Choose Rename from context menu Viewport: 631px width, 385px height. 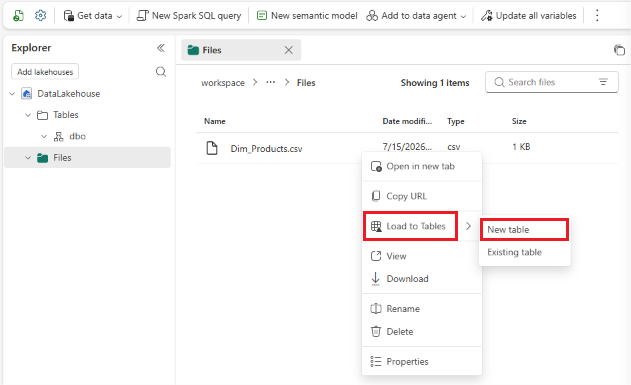[422, 309]
